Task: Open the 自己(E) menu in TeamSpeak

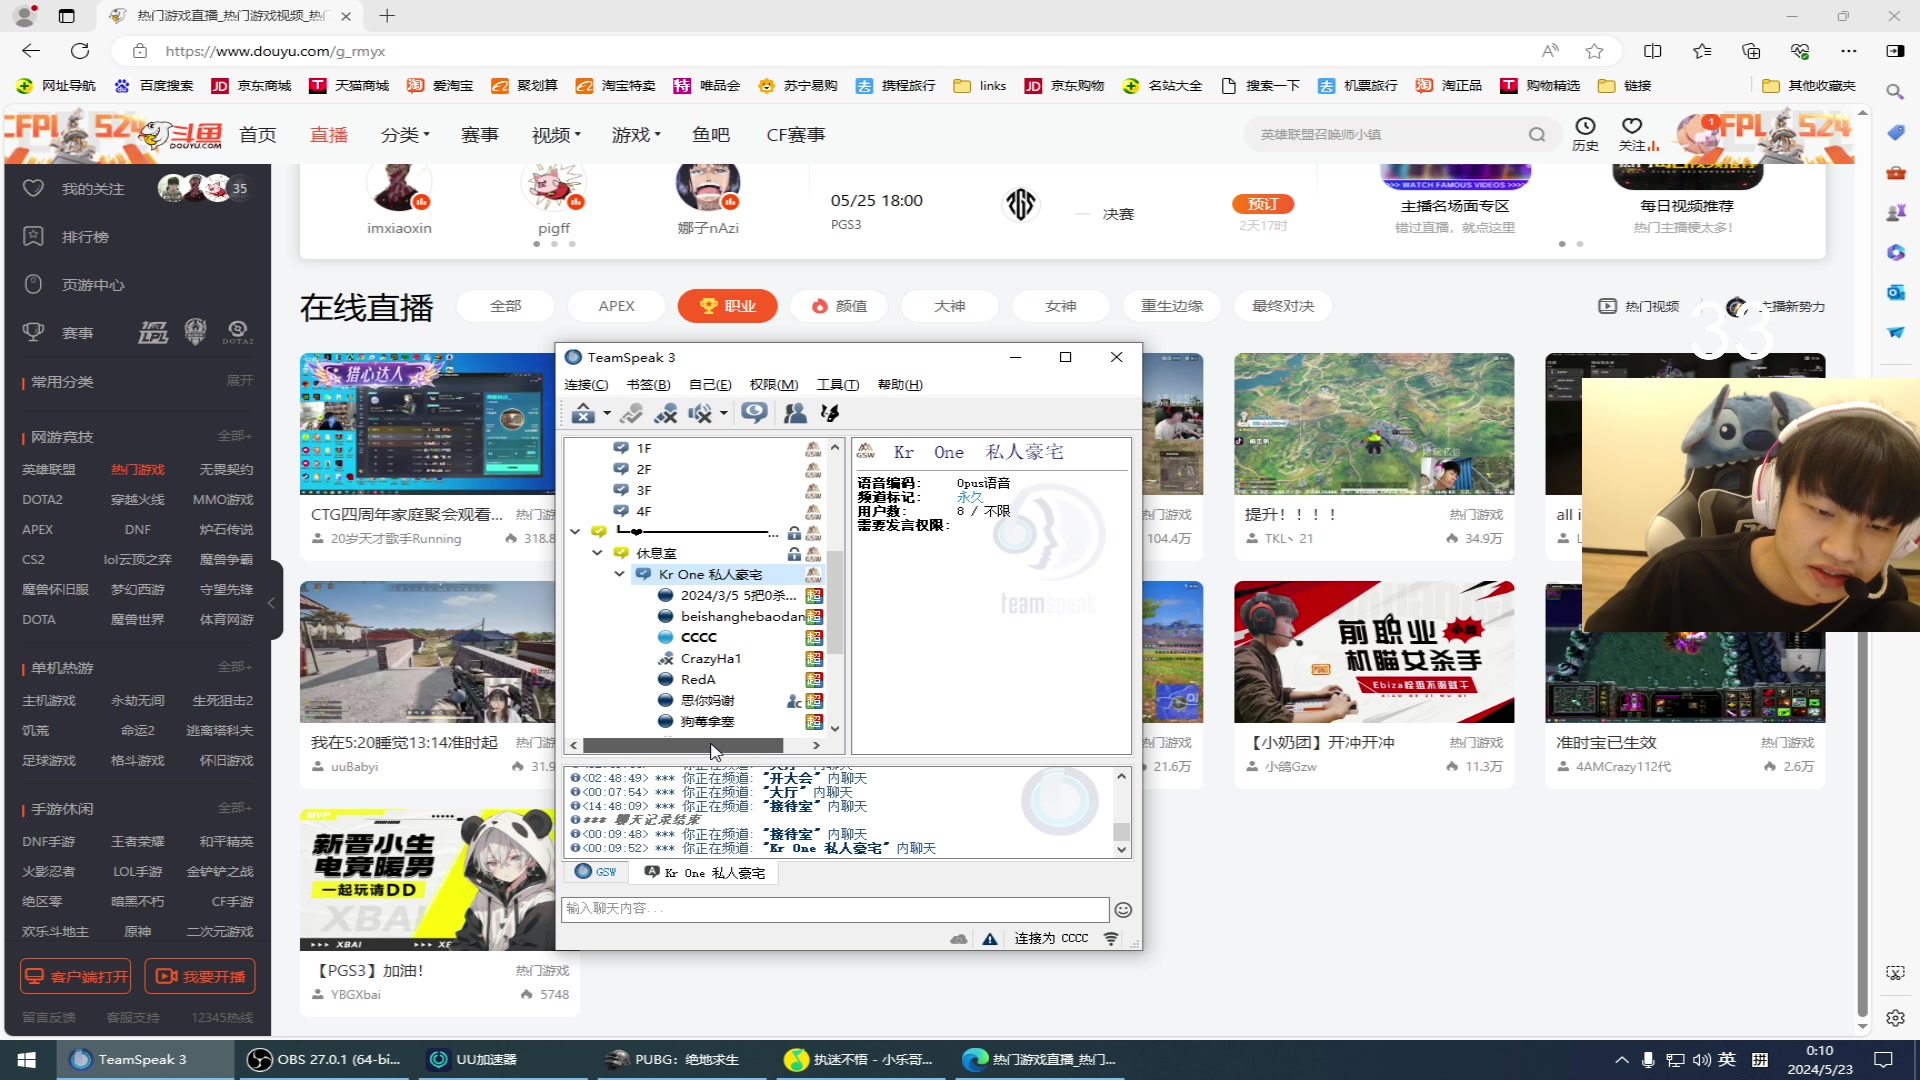Action: 710,385
